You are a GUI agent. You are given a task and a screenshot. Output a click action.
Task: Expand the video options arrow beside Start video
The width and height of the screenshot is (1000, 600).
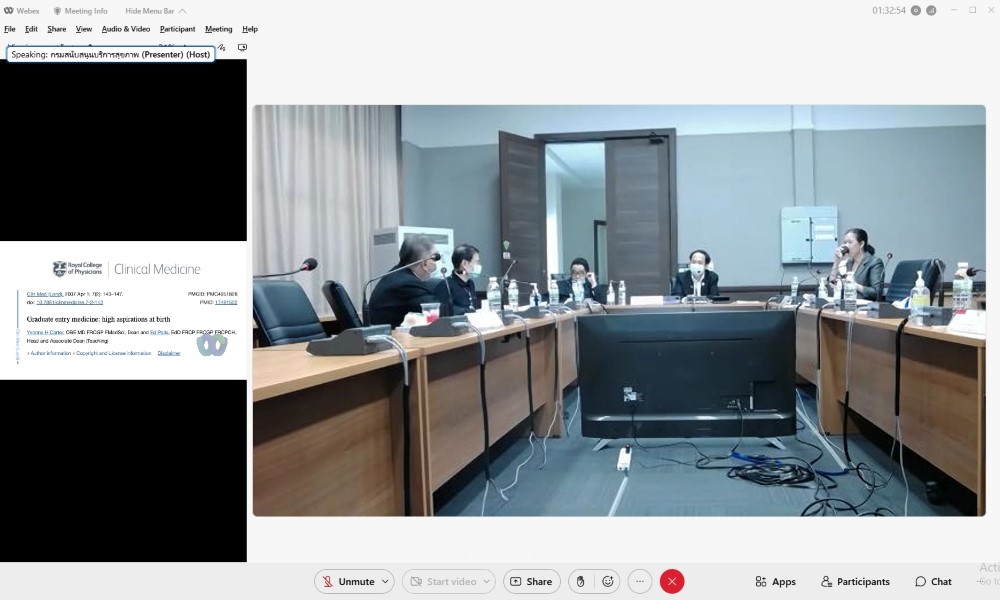[487, 581]
